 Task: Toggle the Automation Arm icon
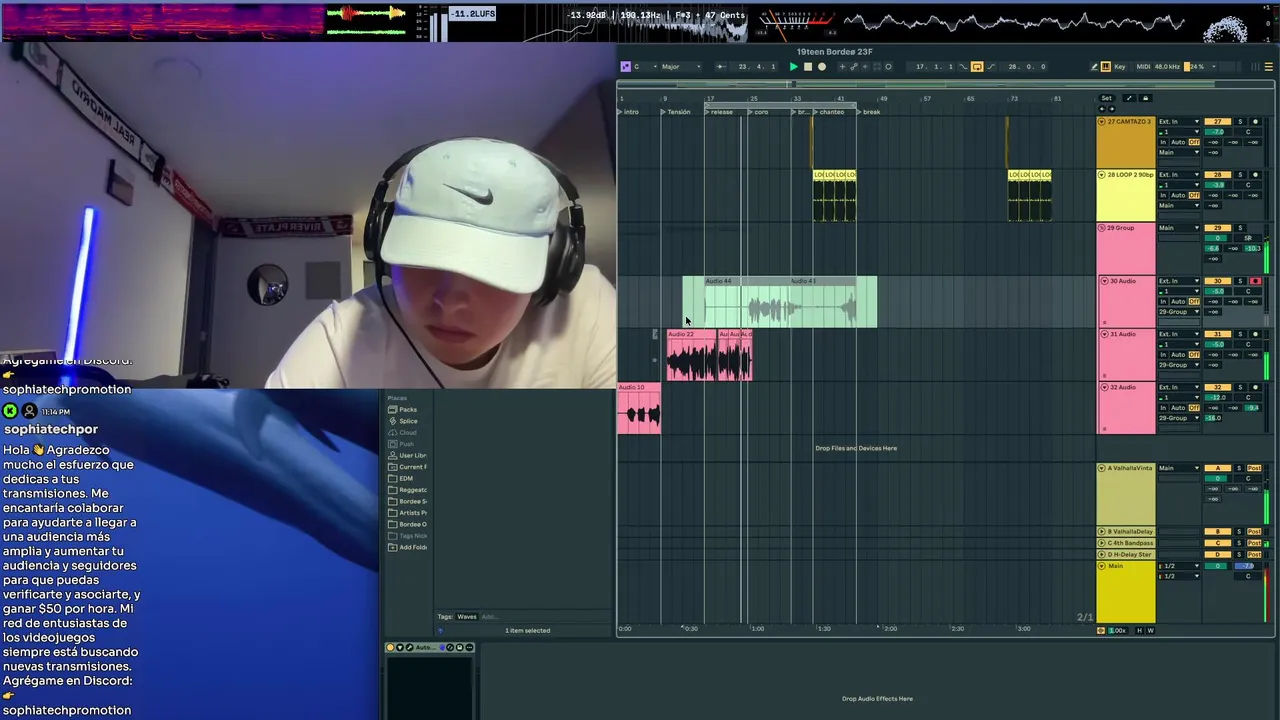[x=854, y=67]
